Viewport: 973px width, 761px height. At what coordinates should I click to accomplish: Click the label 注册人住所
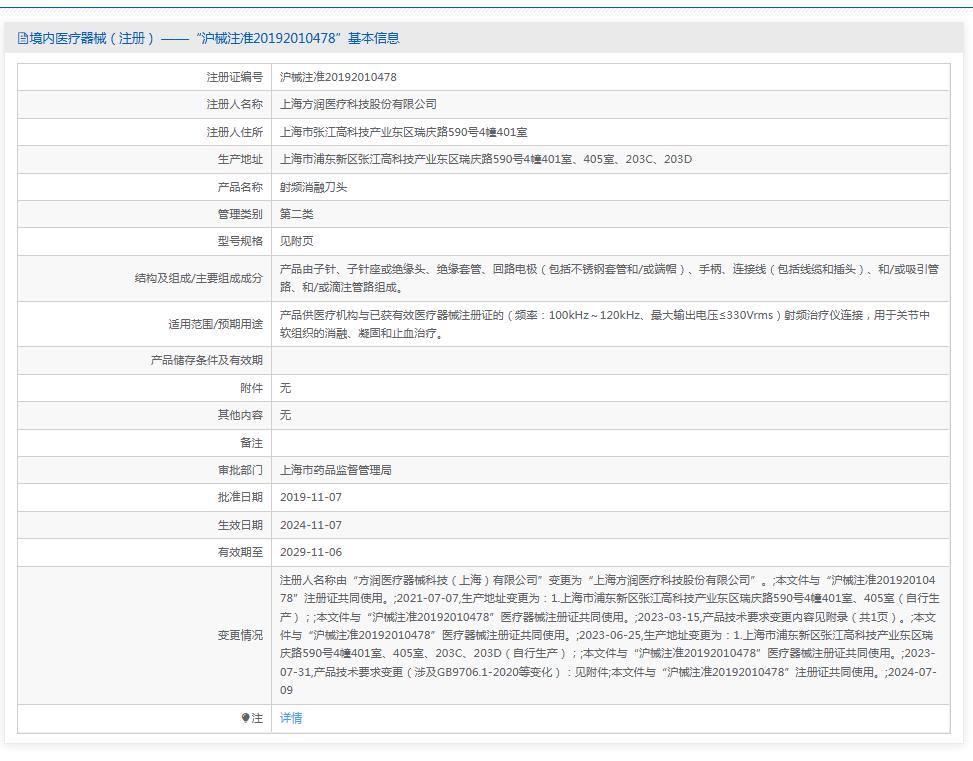click(x=235, y=132)
